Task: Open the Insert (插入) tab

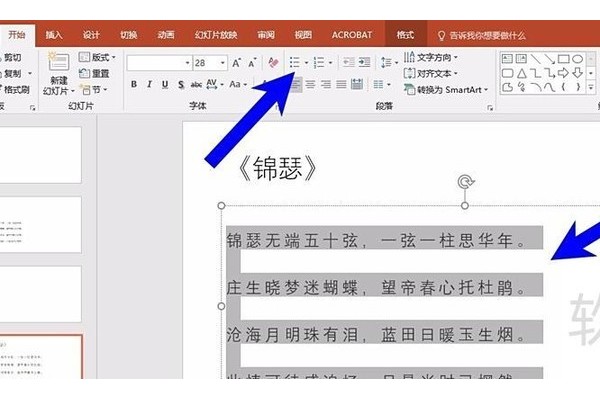Action: tap(54, 35)
